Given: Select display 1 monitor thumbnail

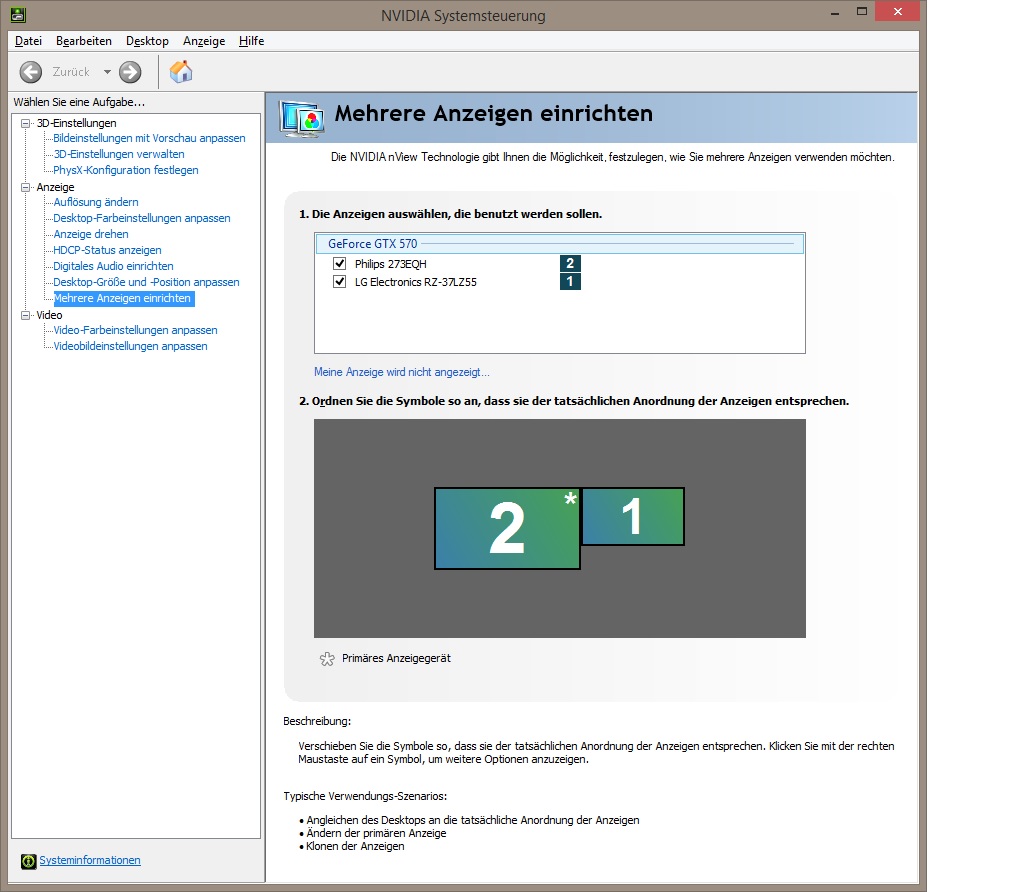Looking at the screenshot, I should (632, 516).
